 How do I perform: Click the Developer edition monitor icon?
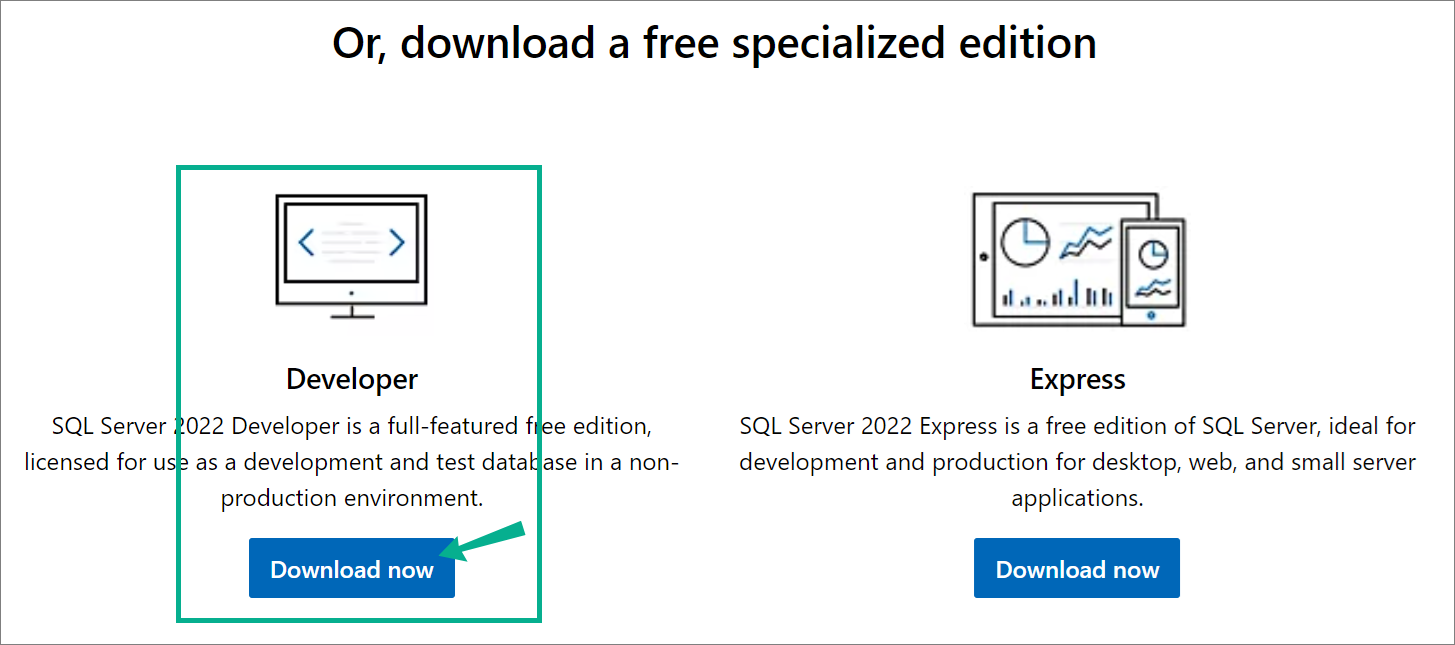[x=351, y=256]
